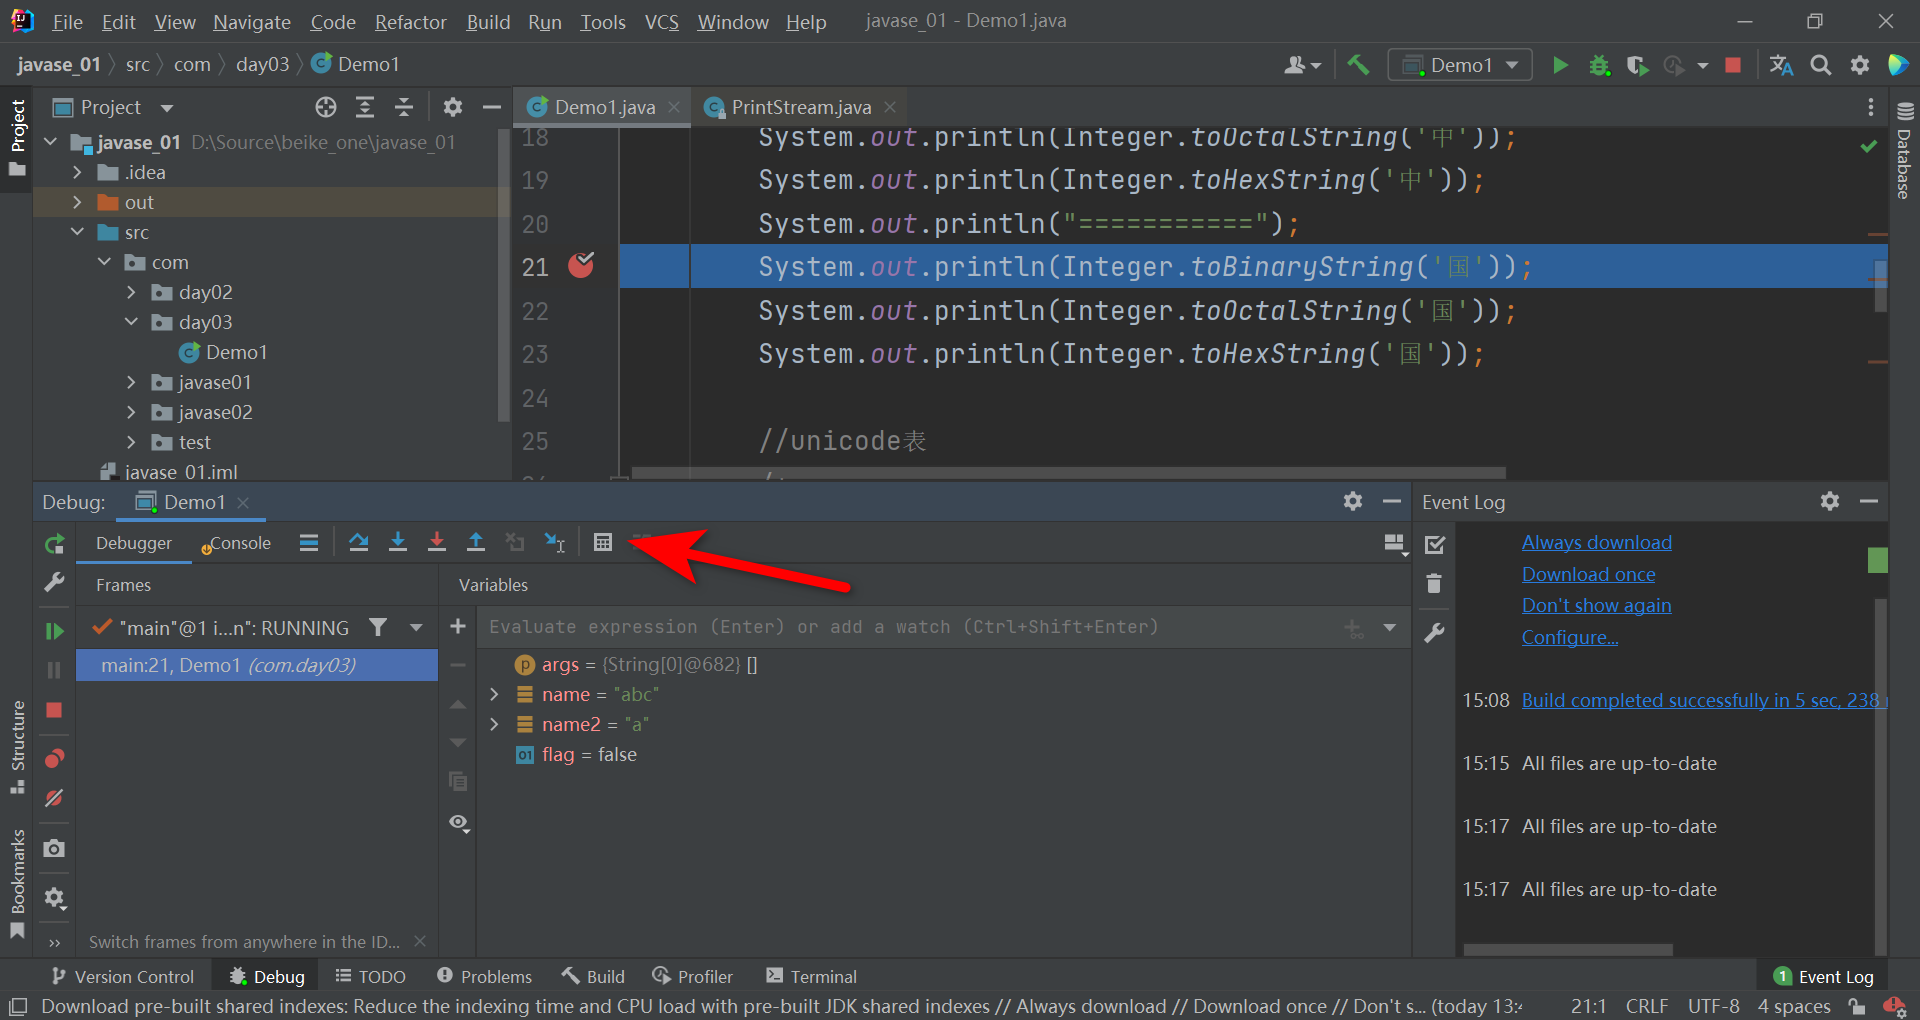Switch to the Console debug tab
The image size is (1920, 1020).
[x=236, y=543]
